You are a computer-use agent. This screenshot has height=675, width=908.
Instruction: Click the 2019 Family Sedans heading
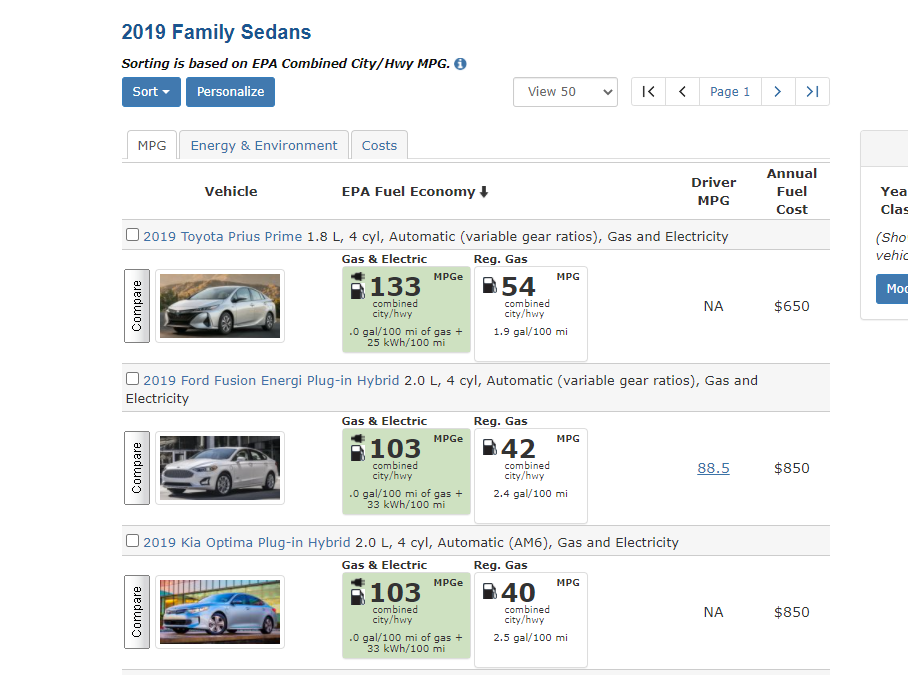point(216,32)
